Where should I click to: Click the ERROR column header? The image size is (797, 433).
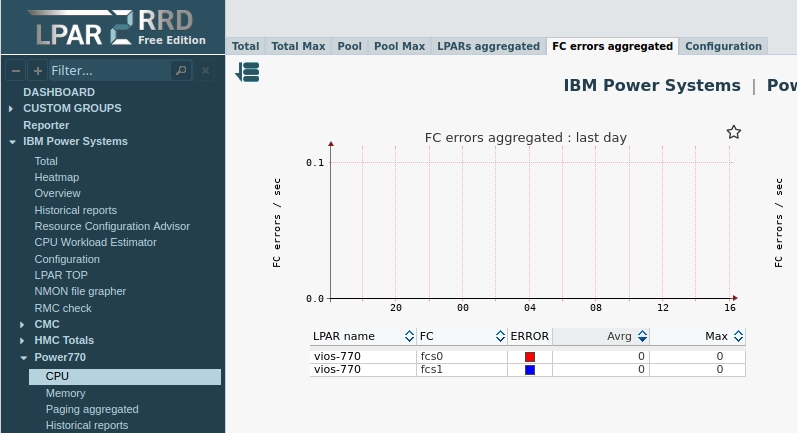point(530,336)
